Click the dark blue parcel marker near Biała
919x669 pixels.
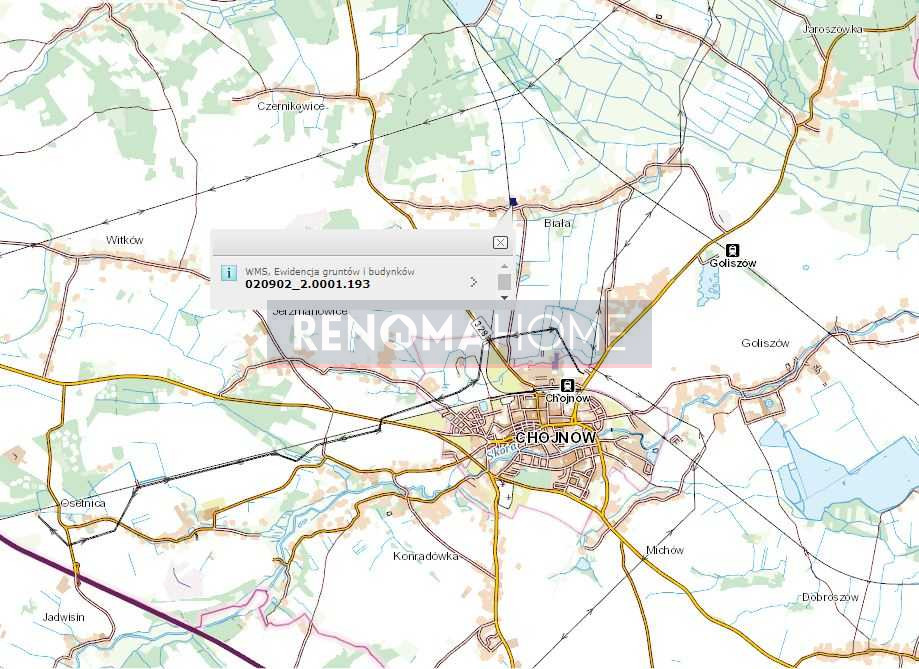pos(513,202)
